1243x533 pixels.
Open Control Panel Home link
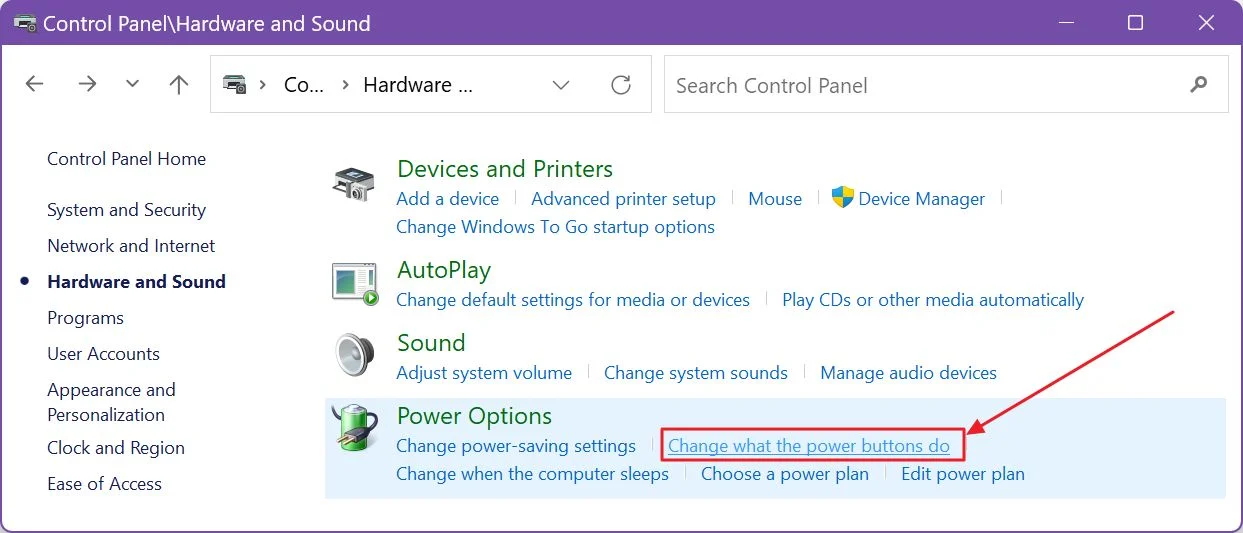point(126,159)
